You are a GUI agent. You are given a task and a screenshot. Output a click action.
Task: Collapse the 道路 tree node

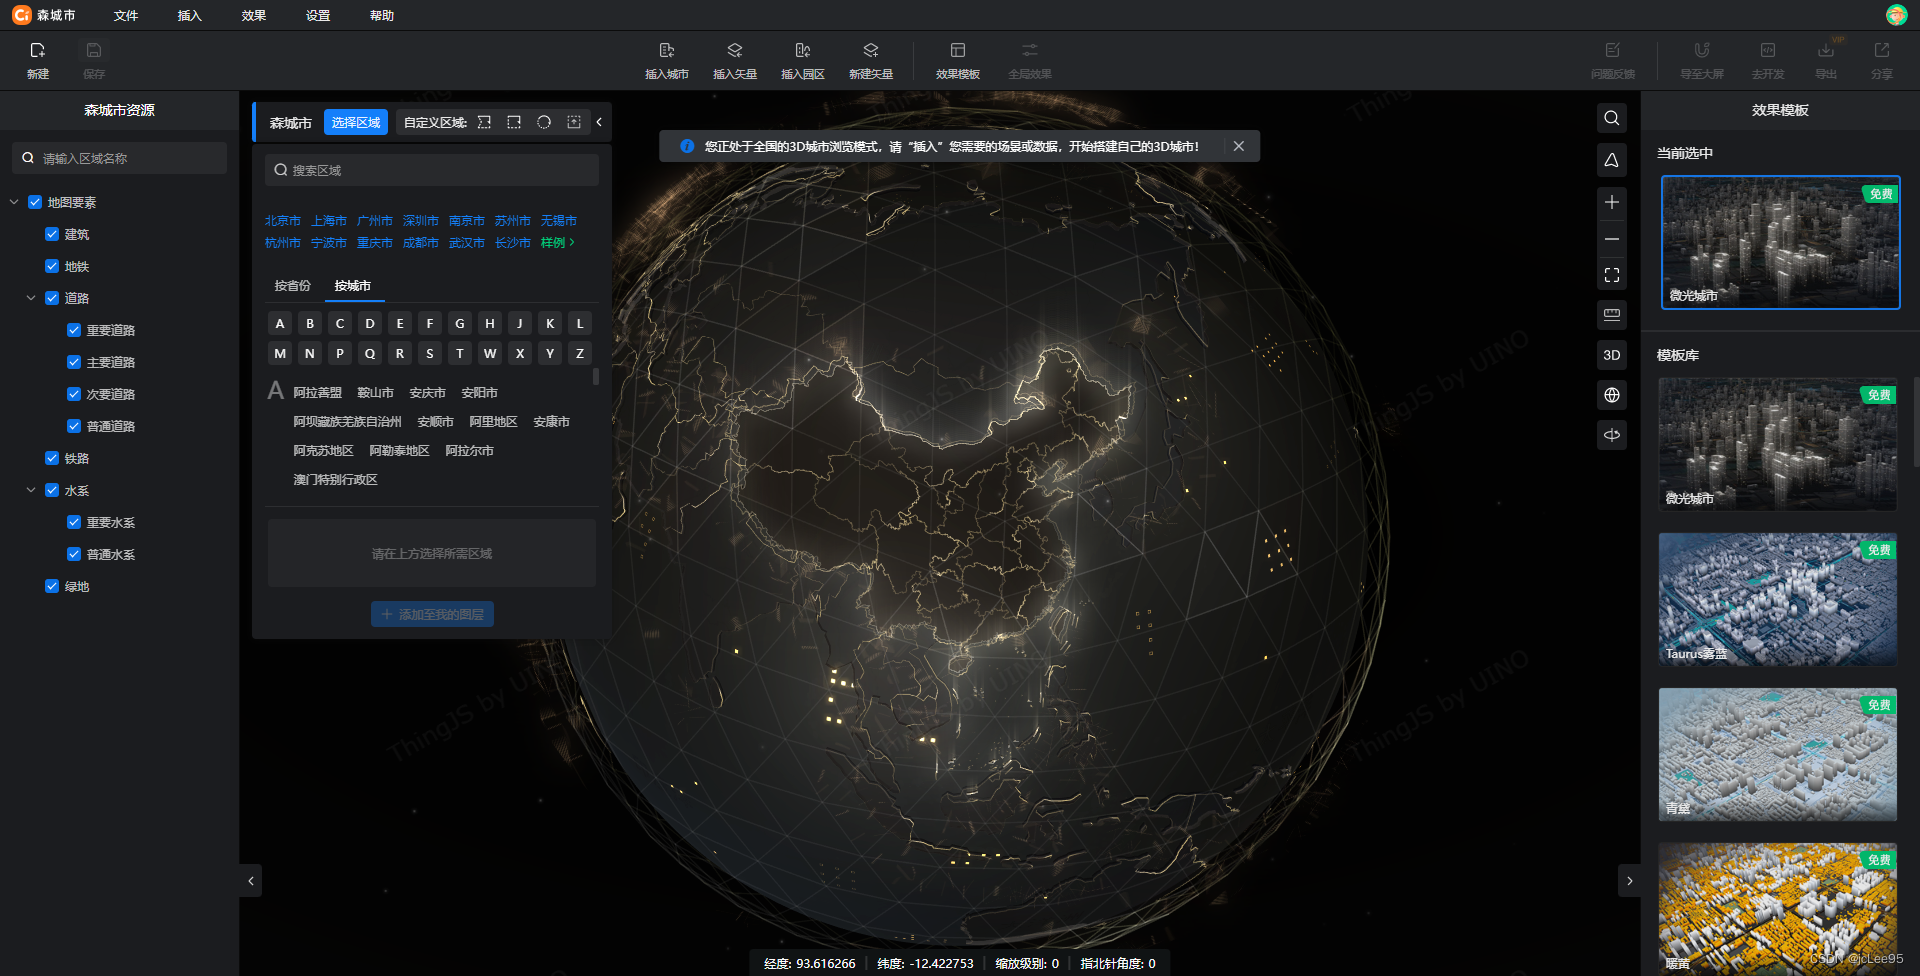pos(31,298)
